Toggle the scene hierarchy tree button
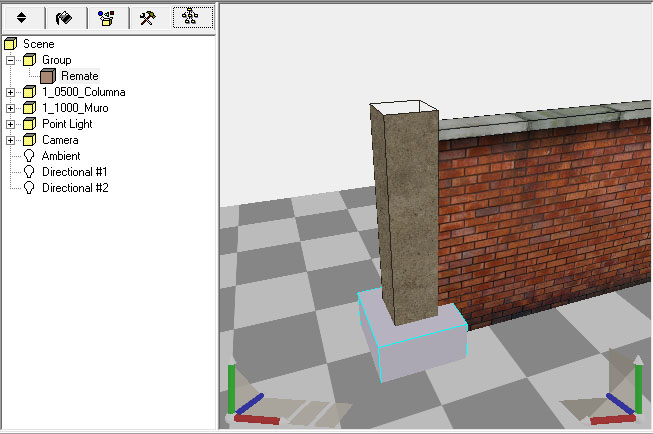This screenshot has width=653, height=434. pos(190,18)
